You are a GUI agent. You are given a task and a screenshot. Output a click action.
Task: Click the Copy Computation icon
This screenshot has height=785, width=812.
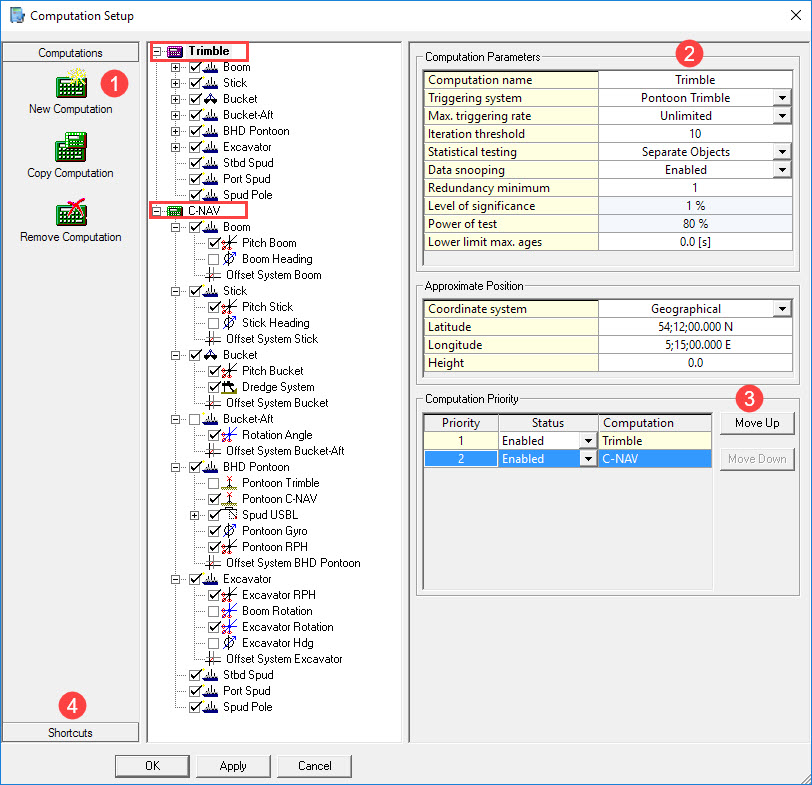tap(69, 149)
